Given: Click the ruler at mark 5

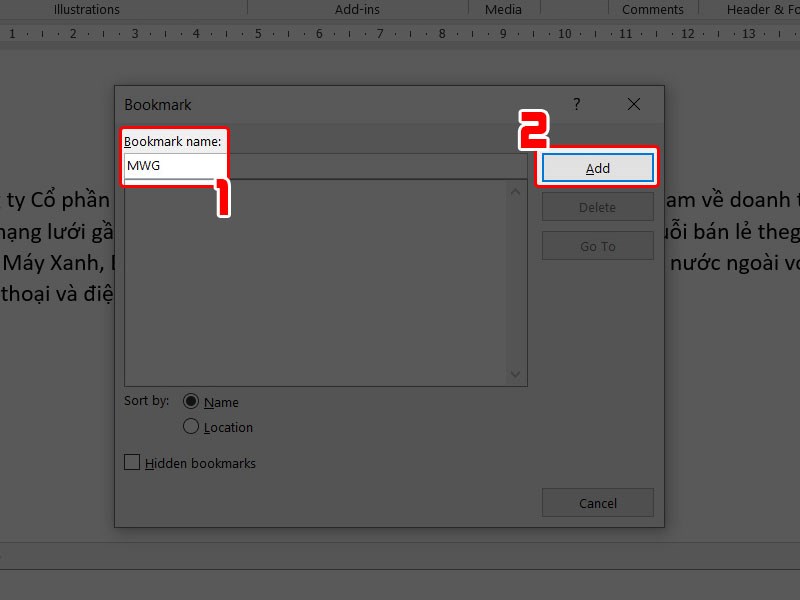Looking at the screenshot, I should click(x=258, y=34).
